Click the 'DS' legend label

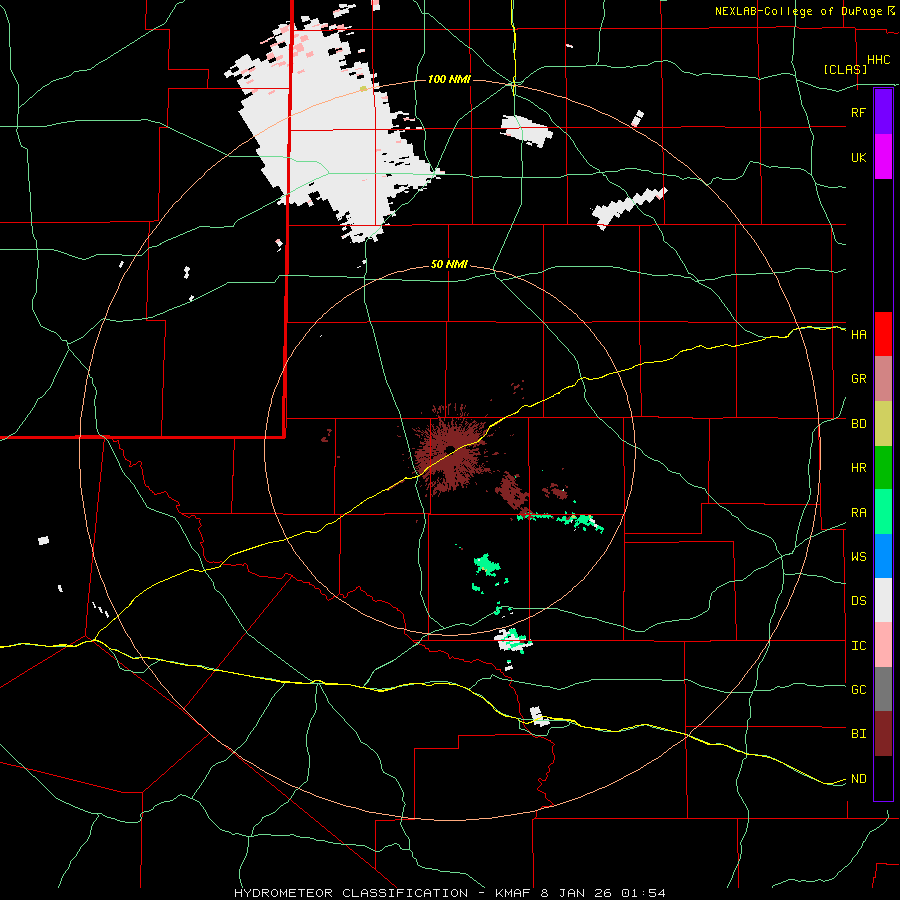[858, 601]
